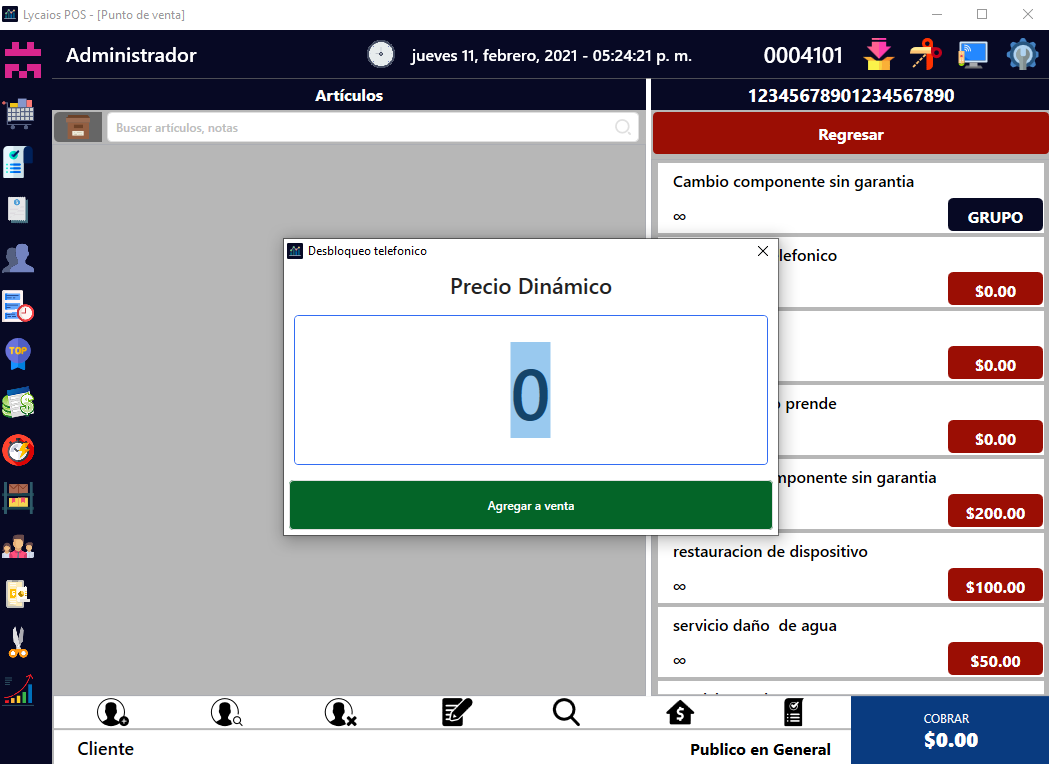Remove customer using the user-X icon
Image resolution: width=1049 pixels, height=764 pixels.
click(x=340, y=712)
